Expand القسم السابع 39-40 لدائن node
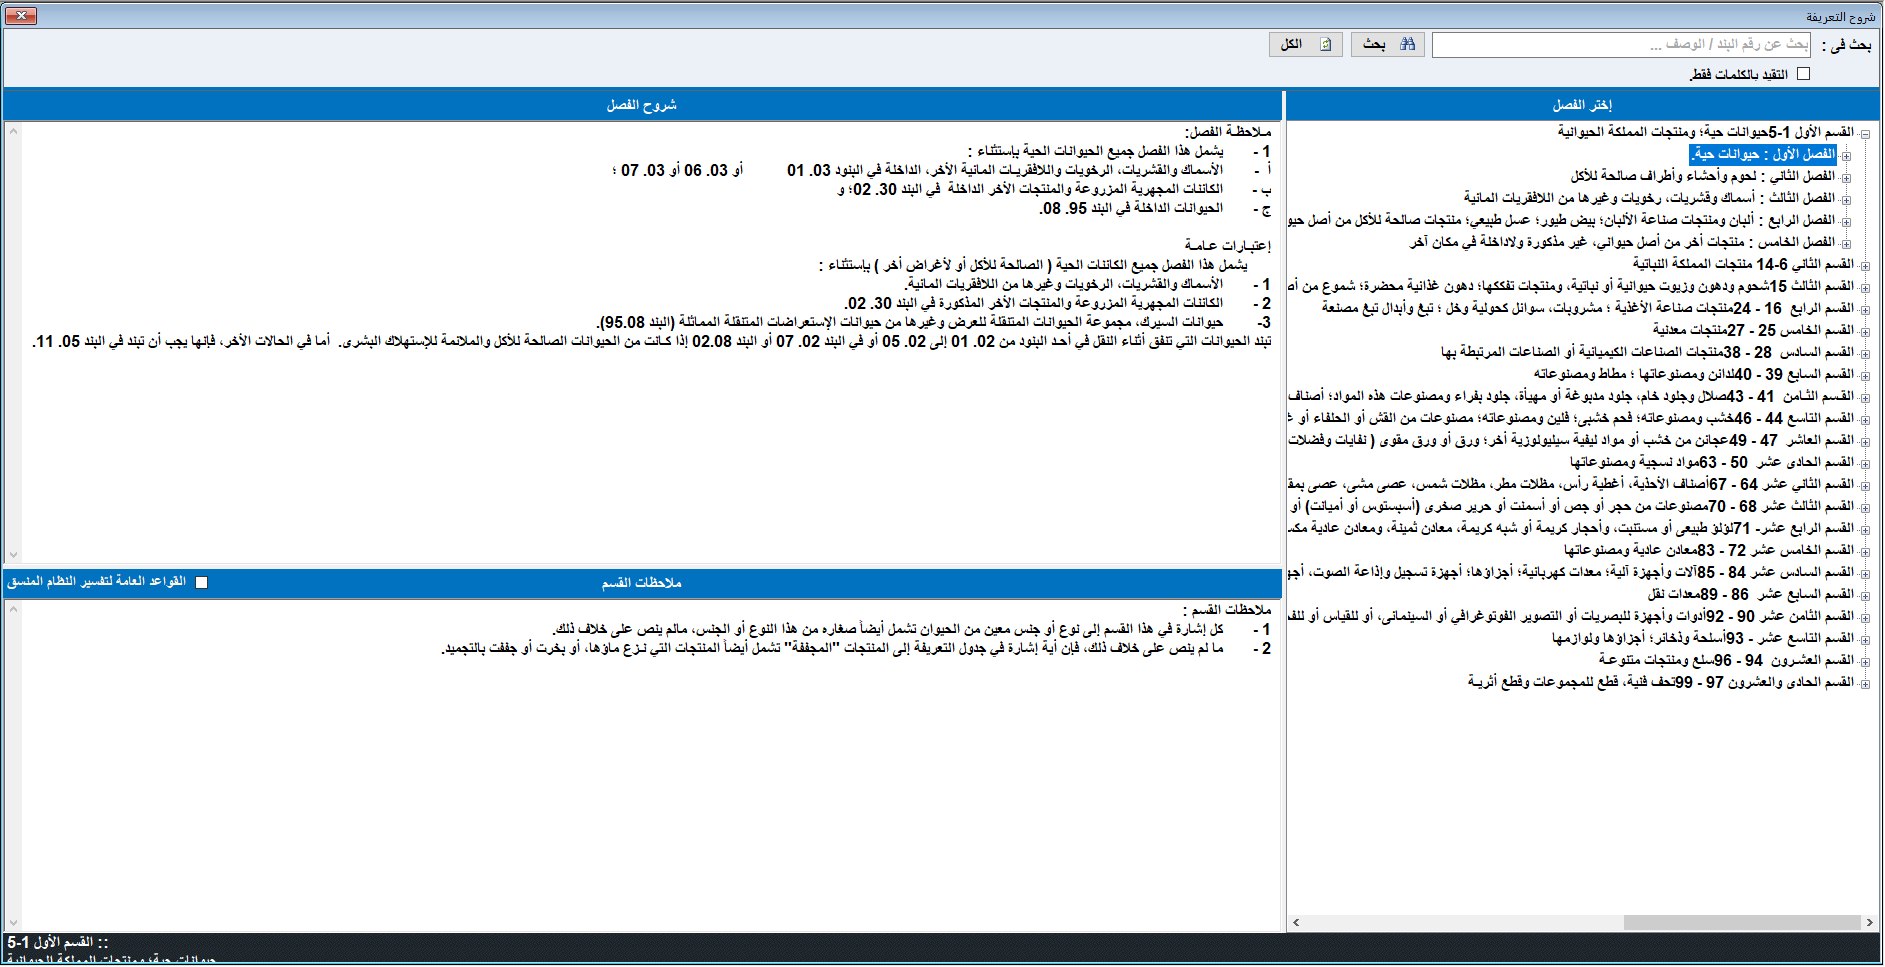The width and height of the screenshot is (1885, 967). click(1865, 375)
